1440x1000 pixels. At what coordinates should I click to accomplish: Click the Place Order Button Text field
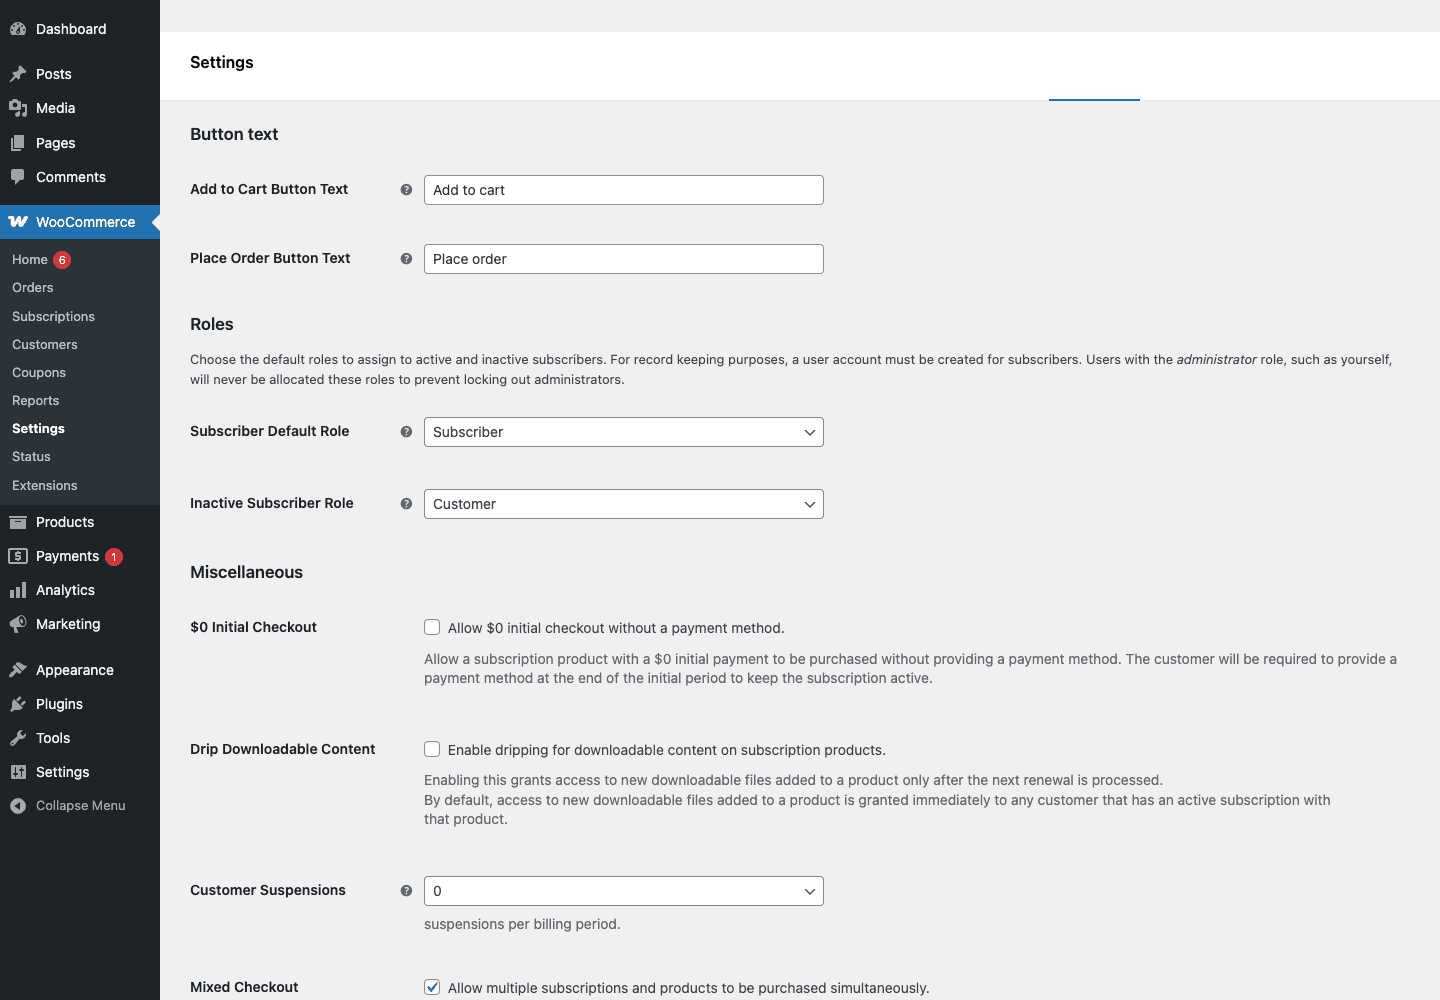[x=624, y=259]
